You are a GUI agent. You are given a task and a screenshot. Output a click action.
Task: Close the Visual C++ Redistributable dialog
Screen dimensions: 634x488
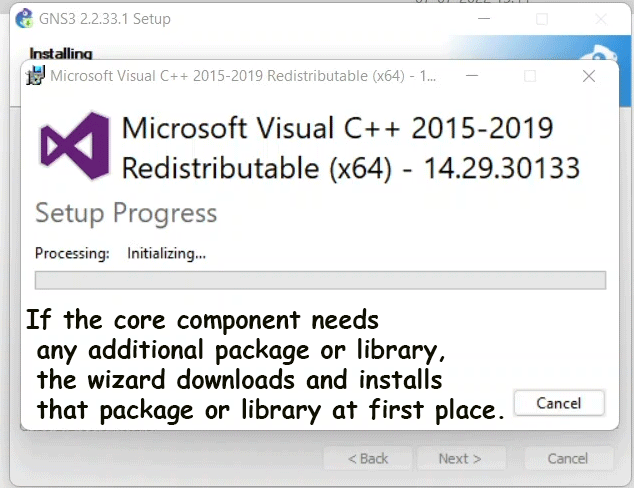[x=589, y=76]
